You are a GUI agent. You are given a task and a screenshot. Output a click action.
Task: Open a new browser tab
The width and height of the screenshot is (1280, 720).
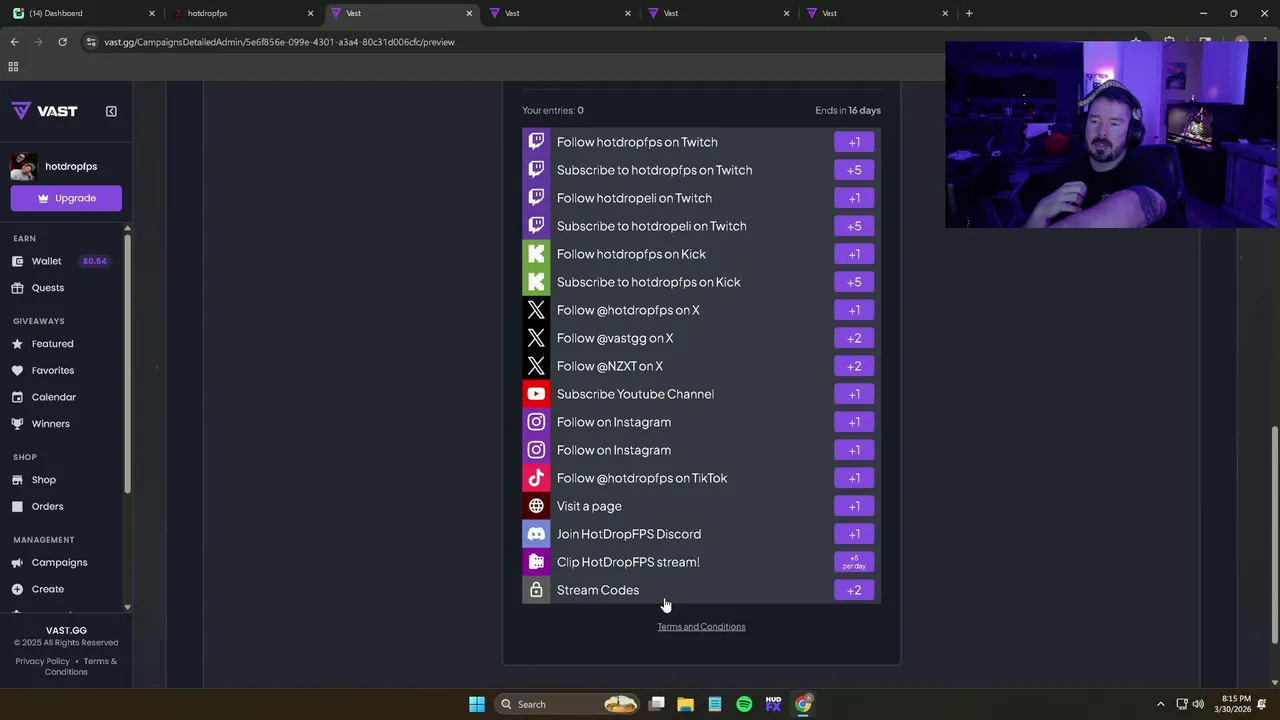[x=969, y=13]
